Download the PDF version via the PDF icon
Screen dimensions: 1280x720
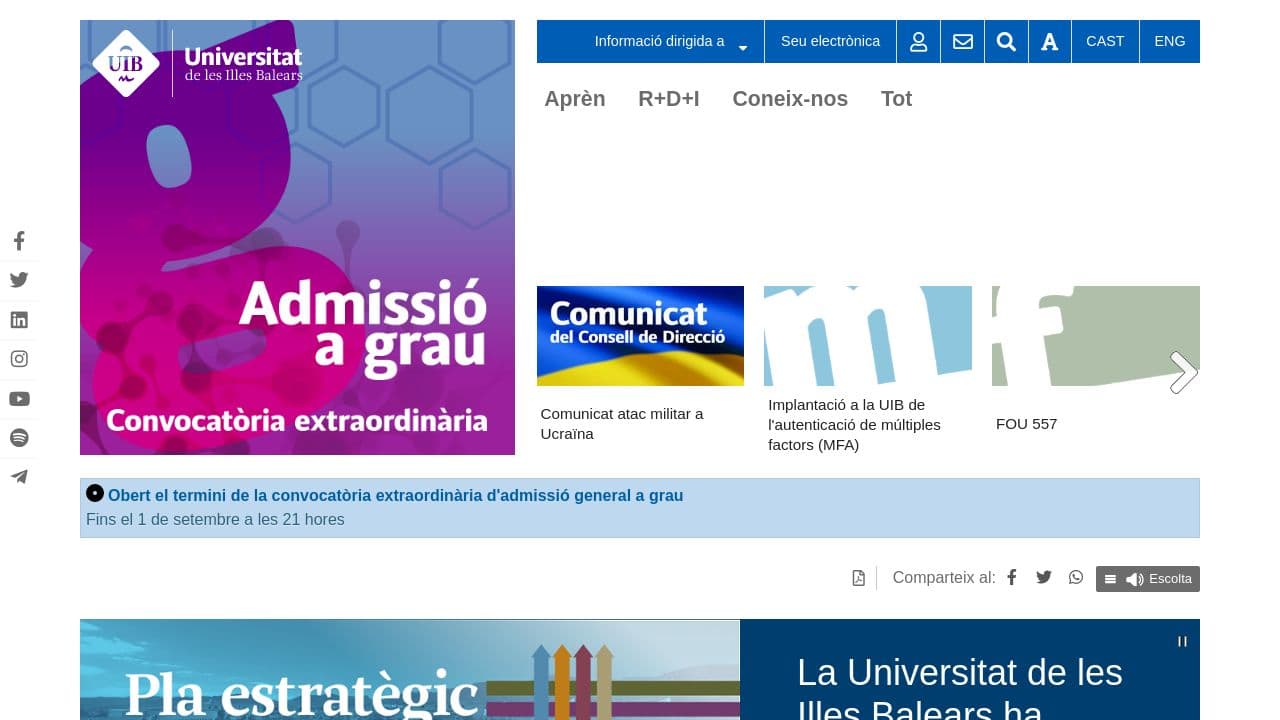coord(858,578)
